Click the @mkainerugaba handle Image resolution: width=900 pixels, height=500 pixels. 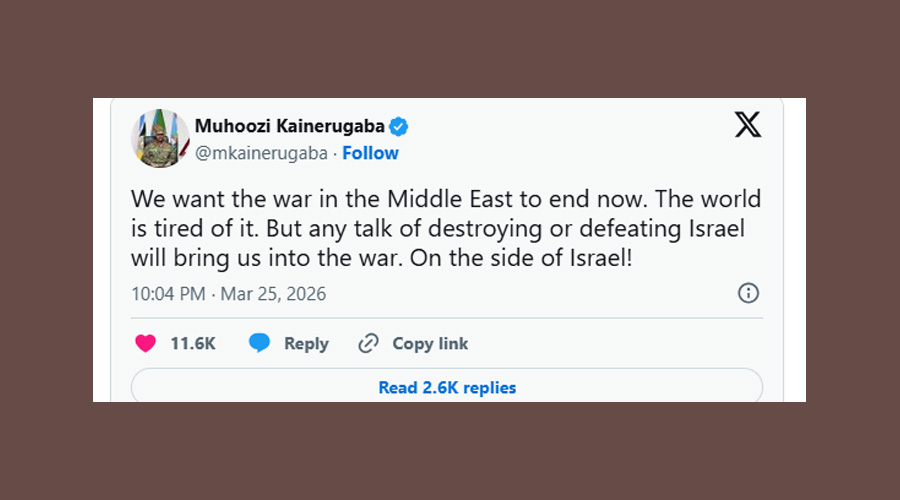[262, 153]
